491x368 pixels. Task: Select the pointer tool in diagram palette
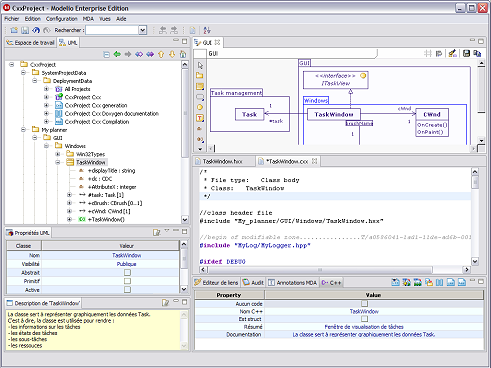pos(200,65)
